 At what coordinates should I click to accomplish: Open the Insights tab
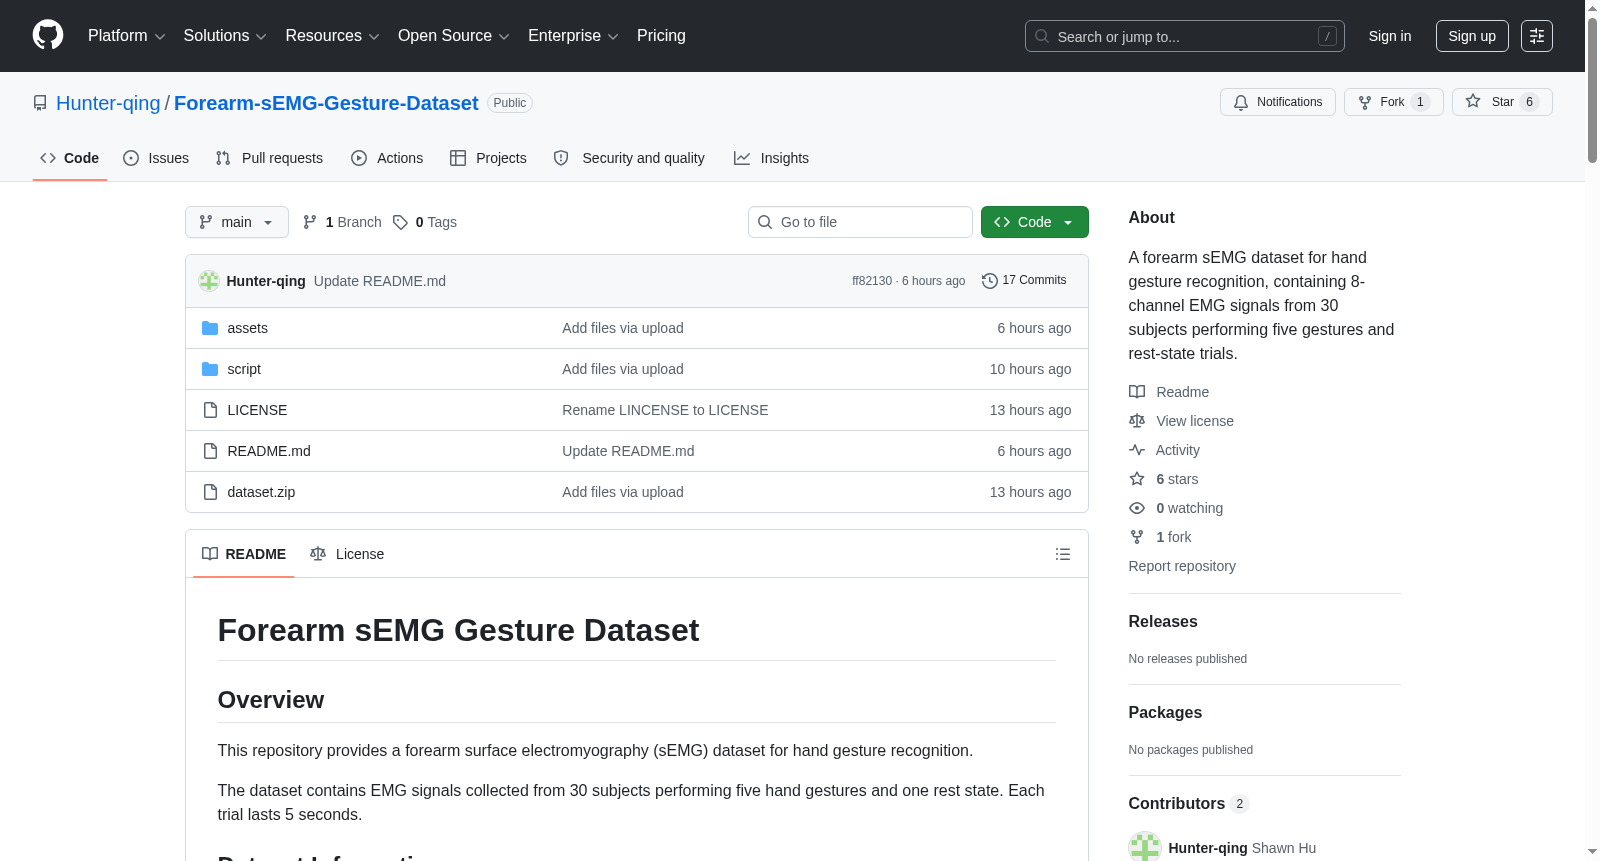pyautogui.click(x=771, y=158)
